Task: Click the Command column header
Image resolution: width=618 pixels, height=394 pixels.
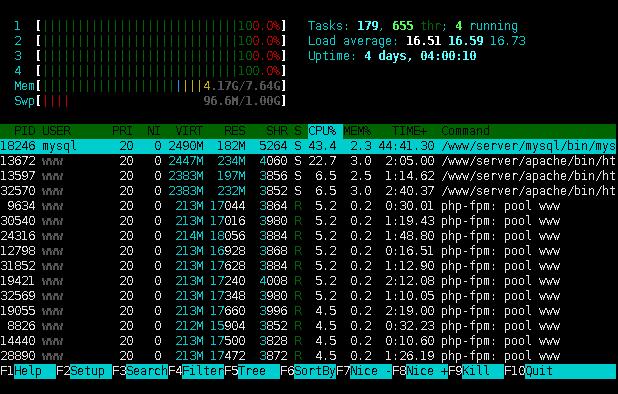Action: 465,131
